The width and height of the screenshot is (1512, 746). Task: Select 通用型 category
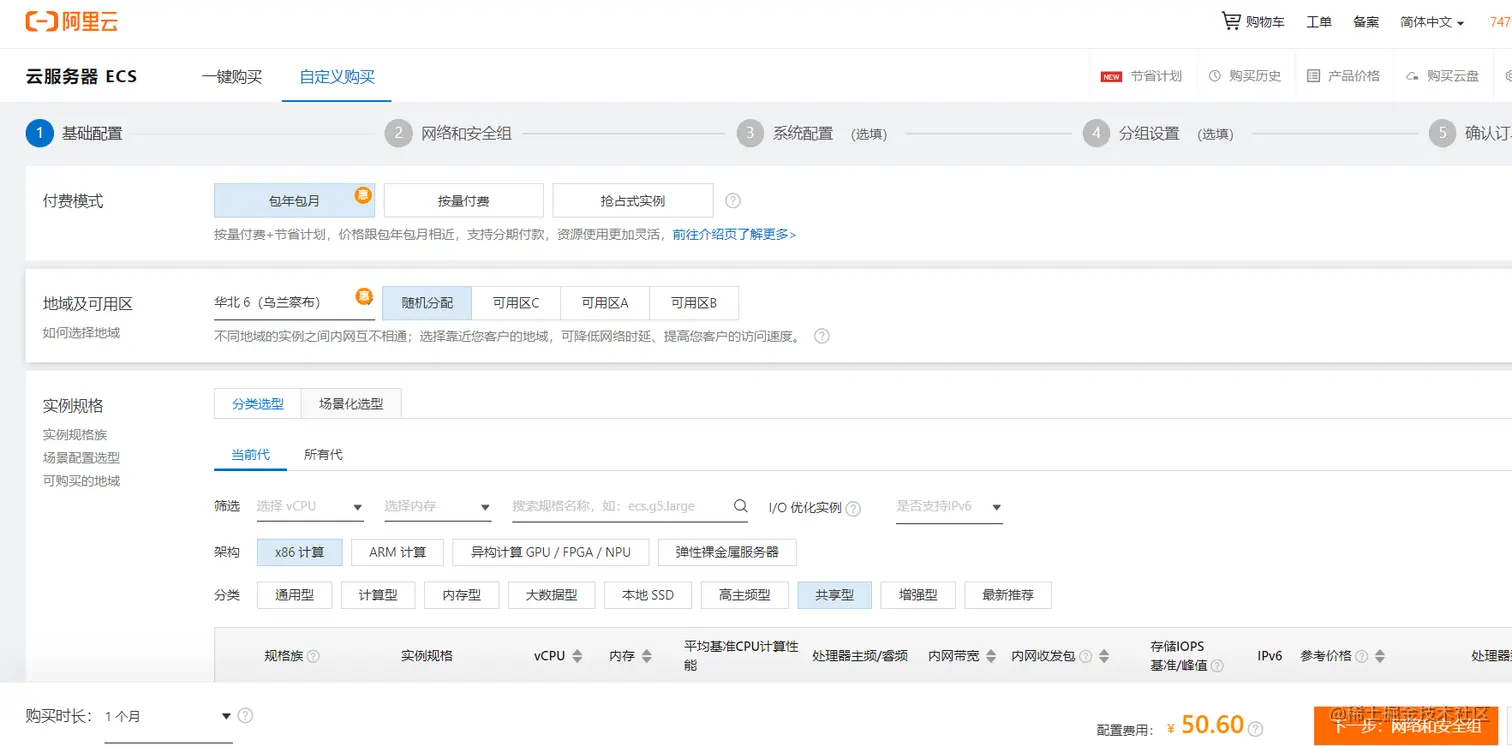tap(294, 595)
